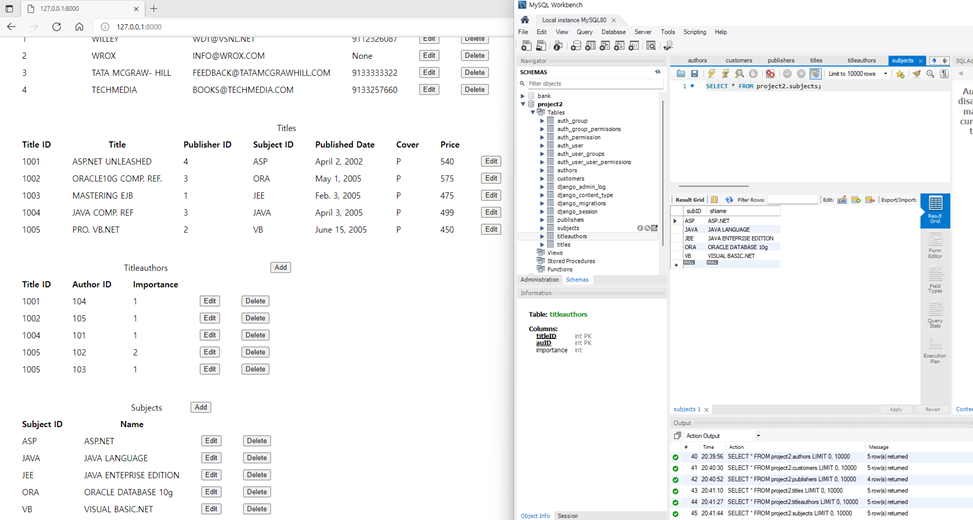Expand the bank schema
Screen dimensions: 973x520
522,96
